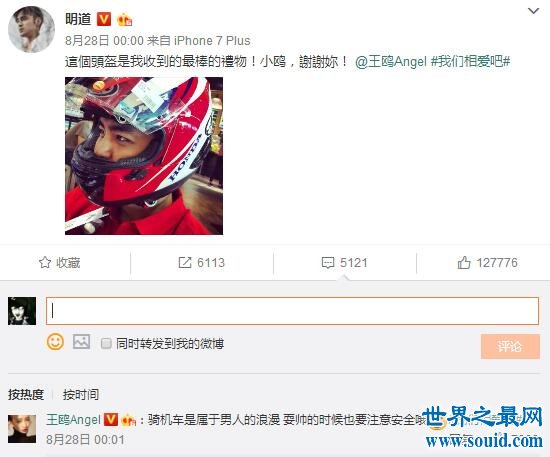Submit with the 评论 button

tap(510, 346)
